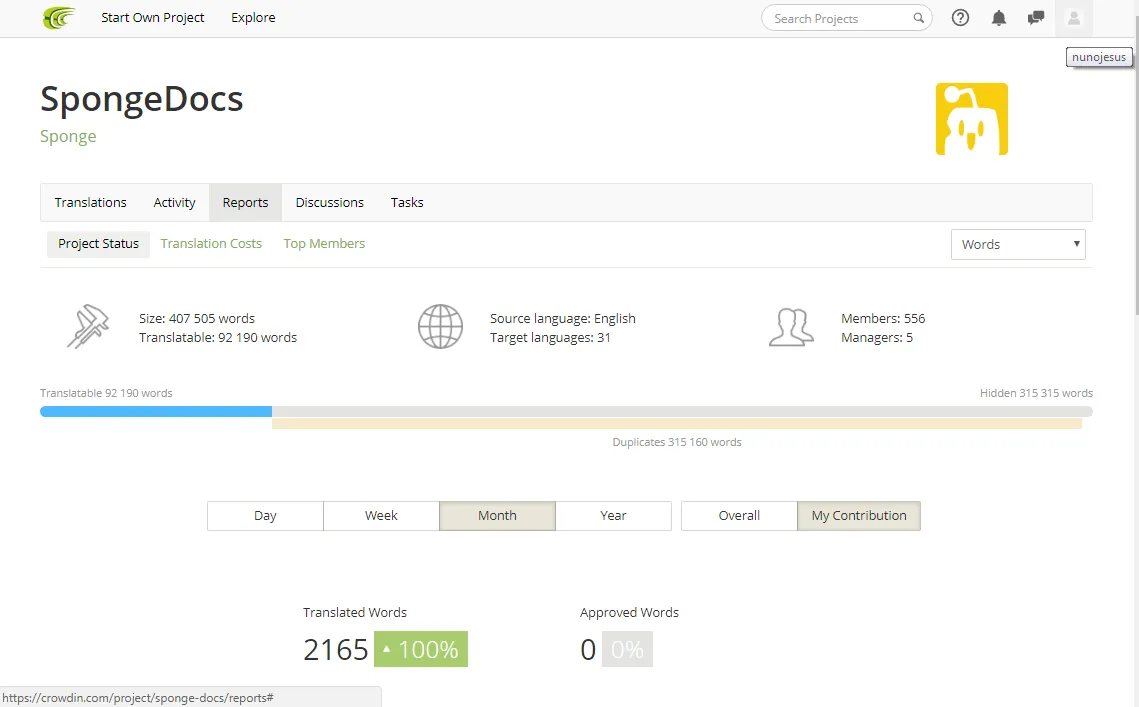The image size is (1139, 707).
Task: Switch to the Translations tab
Action: point(91,203)
